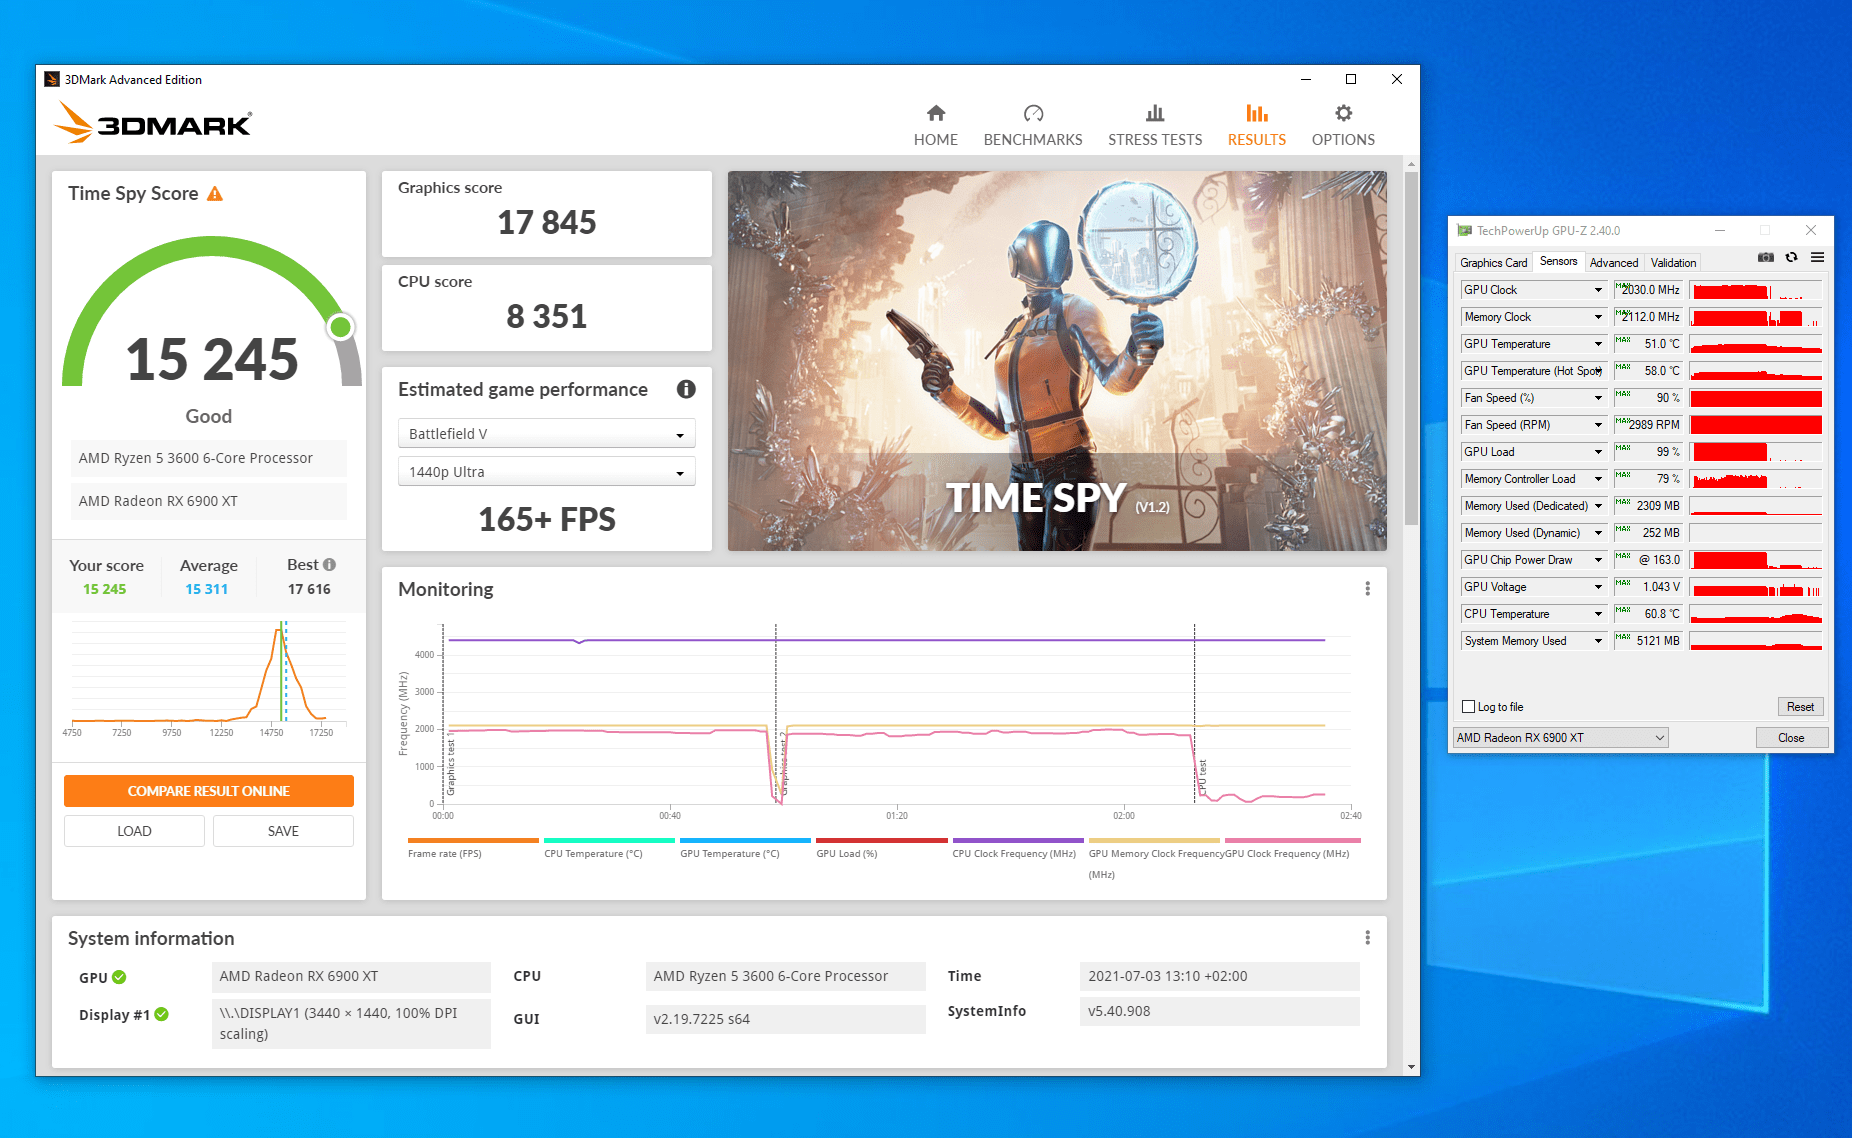This screenshot has height=1138, width=1852.
Task: Open the 1440p Ultra resolution dropdown
Action: [547, 471]
